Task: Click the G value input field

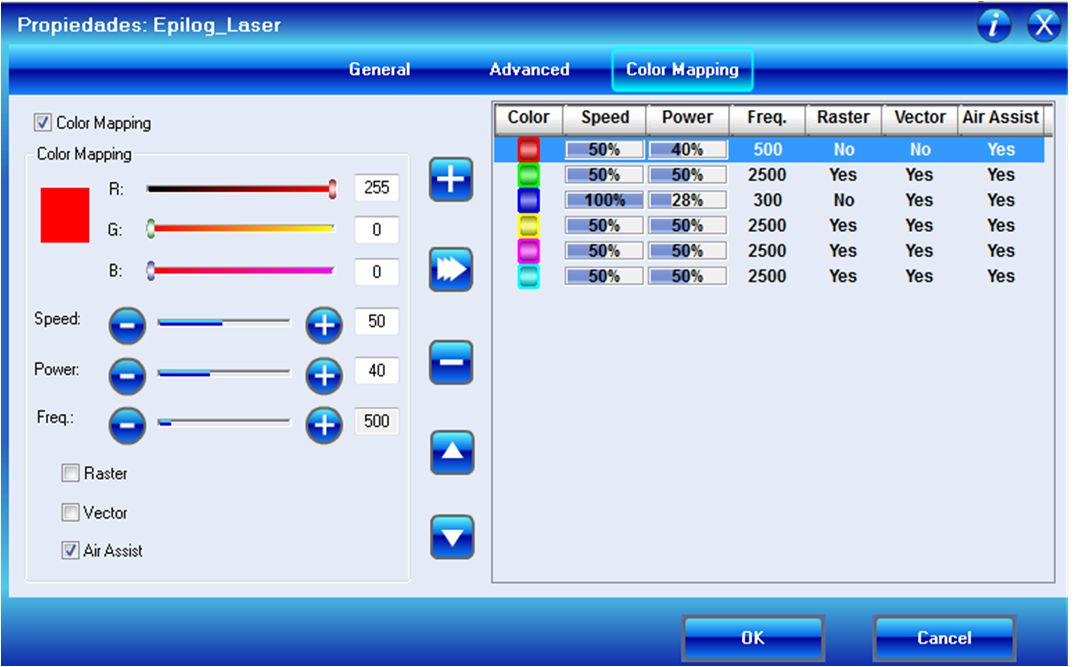Action: 376,230
